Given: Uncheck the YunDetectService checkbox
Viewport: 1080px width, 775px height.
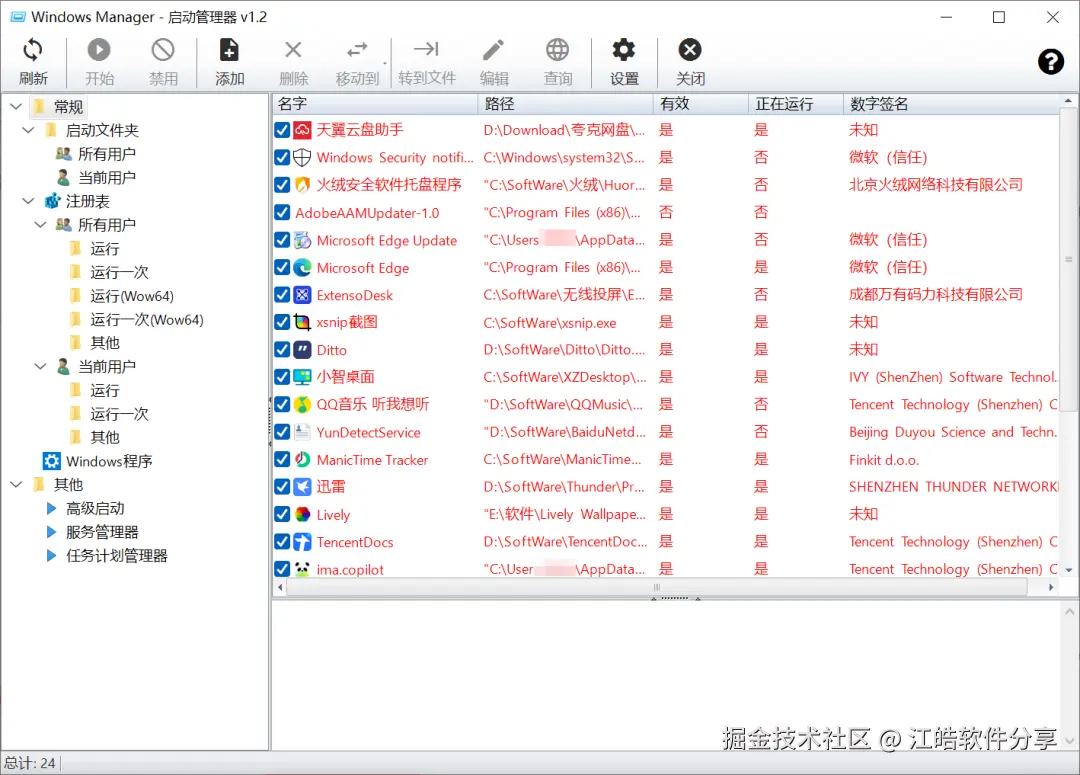Looking at the screenshot, I should click(282, 432).
